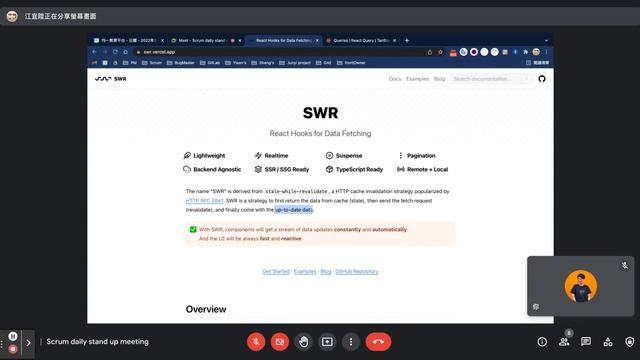
Task: Leave the call with red hang-up button
Action: coord(378,342)
